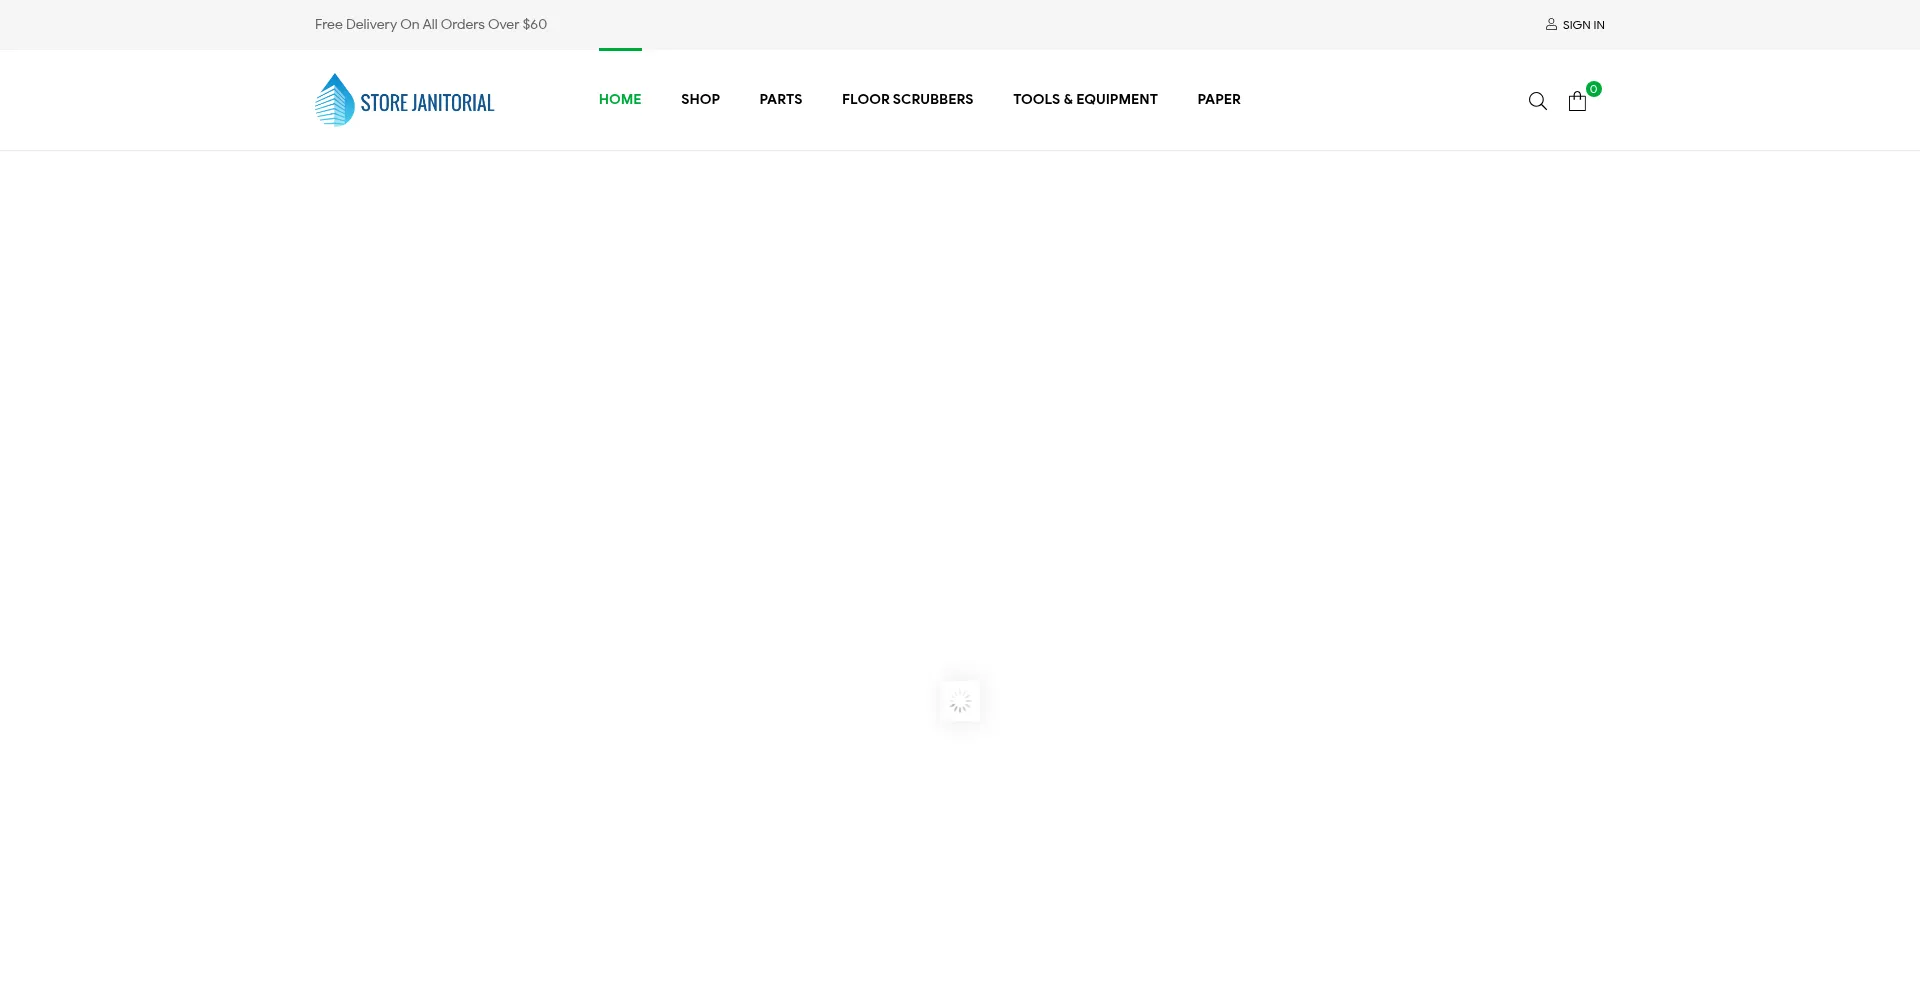Viewport: 1920px width, 993px height.
Task: Click the user profile icon beside Sign In
Action: (x=1551, y=25)
